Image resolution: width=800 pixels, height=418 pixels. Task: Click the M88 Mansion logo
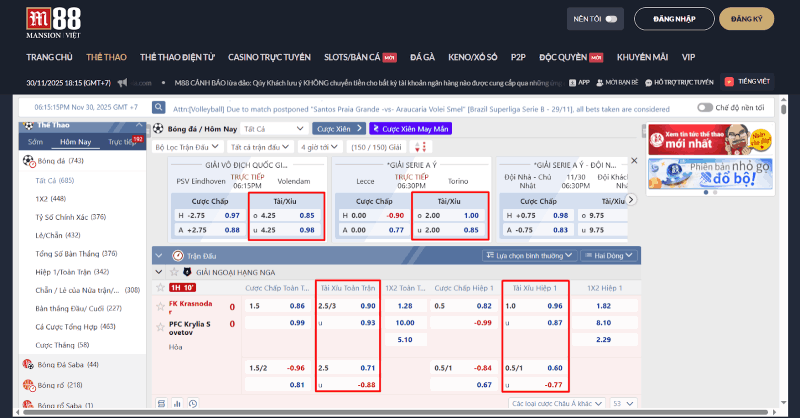pyautogui.click(x=53, y=21)
